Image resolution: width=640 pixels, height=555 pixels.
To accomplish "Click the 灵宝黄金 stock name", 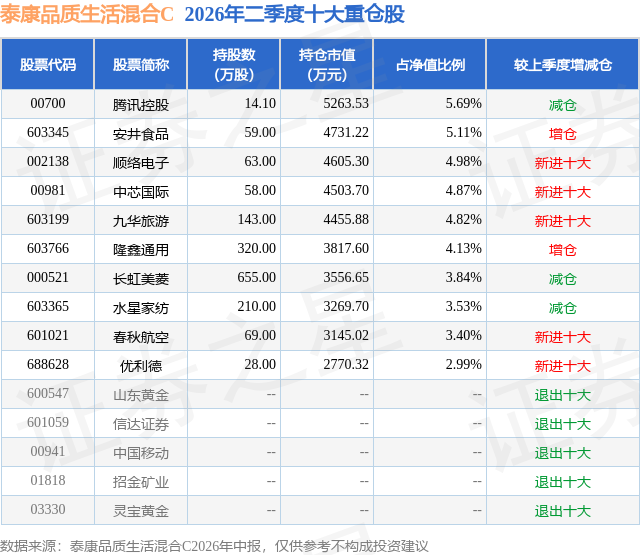I will point(141,511).
